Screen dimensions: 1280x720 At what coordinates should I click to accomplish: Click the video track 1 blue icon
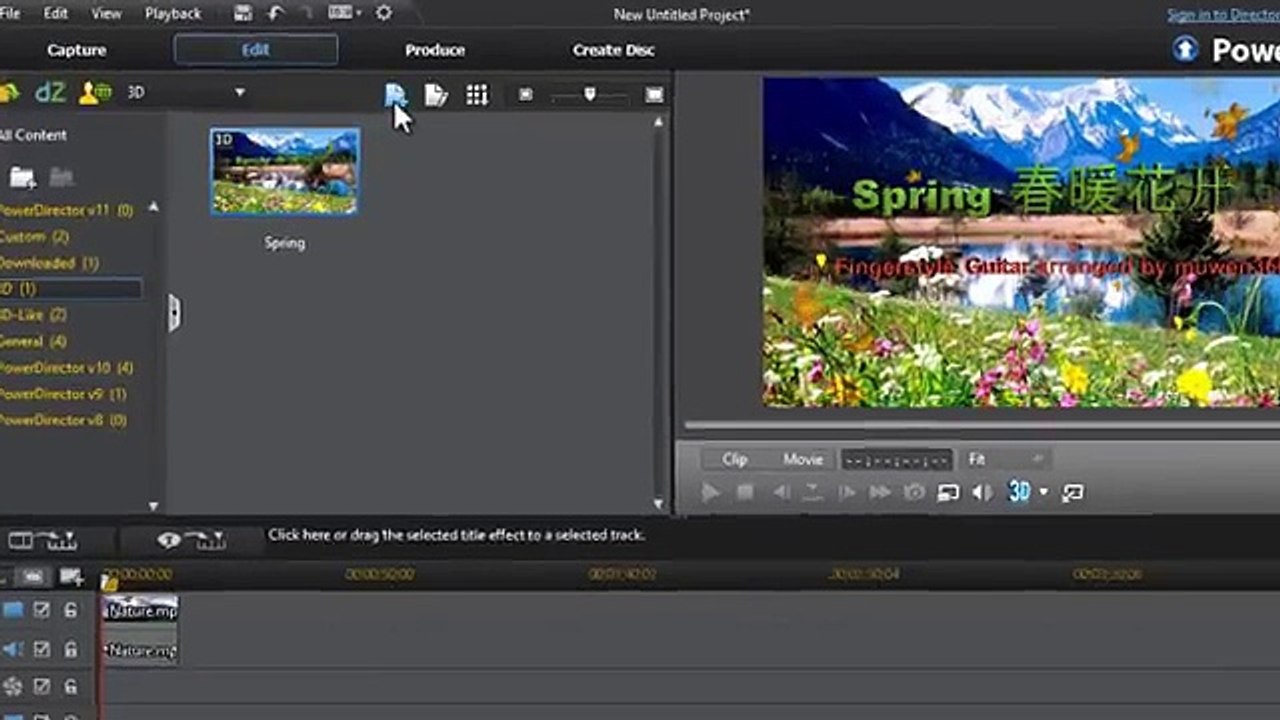pyautogui.click(x=13, y=610)
